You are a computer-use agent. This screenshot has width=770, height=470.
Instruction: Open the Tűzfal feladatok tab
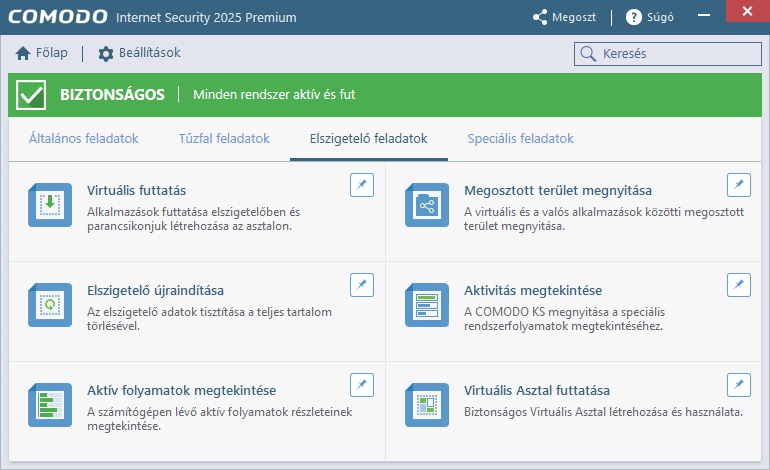pos(224,139)
